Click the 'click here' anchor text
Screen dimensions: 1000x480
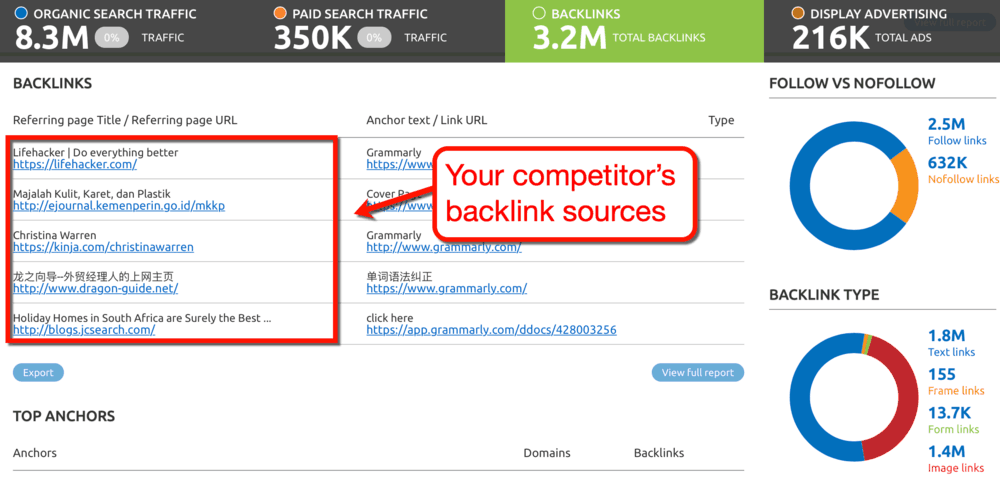(x=390, y=317)
